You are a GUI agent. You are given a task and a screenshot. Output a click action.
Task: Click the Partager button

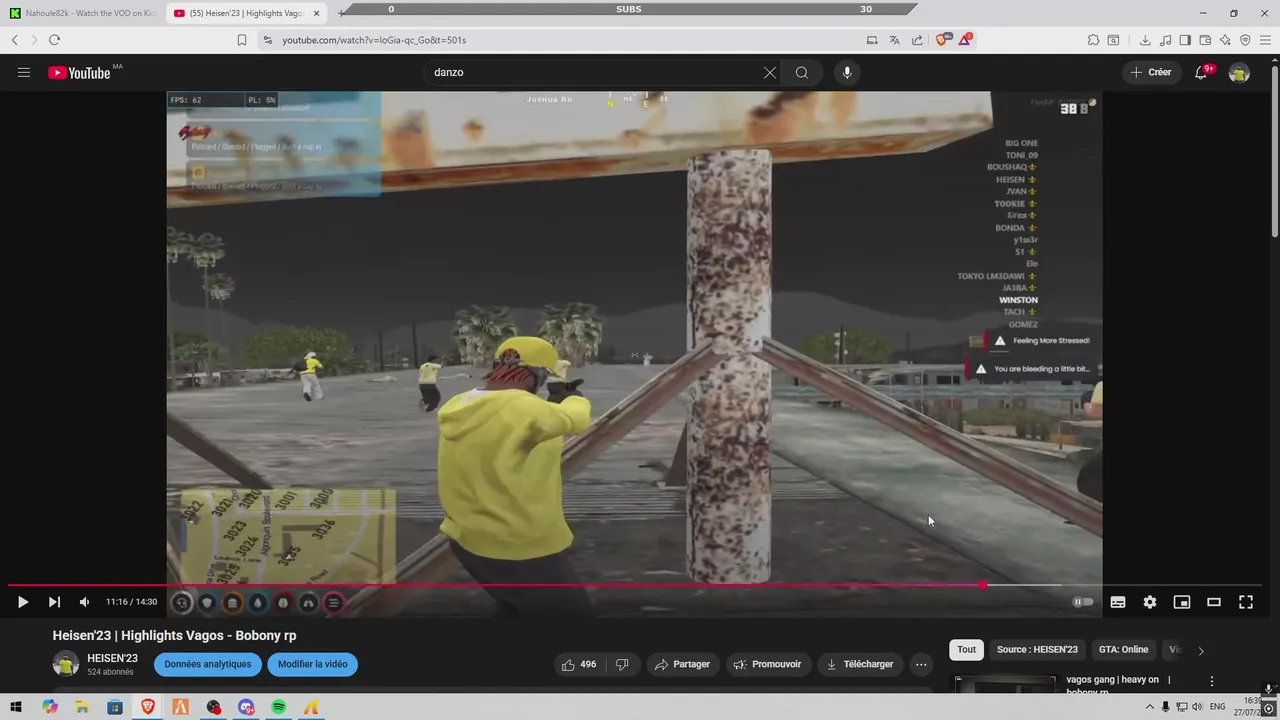coord(682,664)
